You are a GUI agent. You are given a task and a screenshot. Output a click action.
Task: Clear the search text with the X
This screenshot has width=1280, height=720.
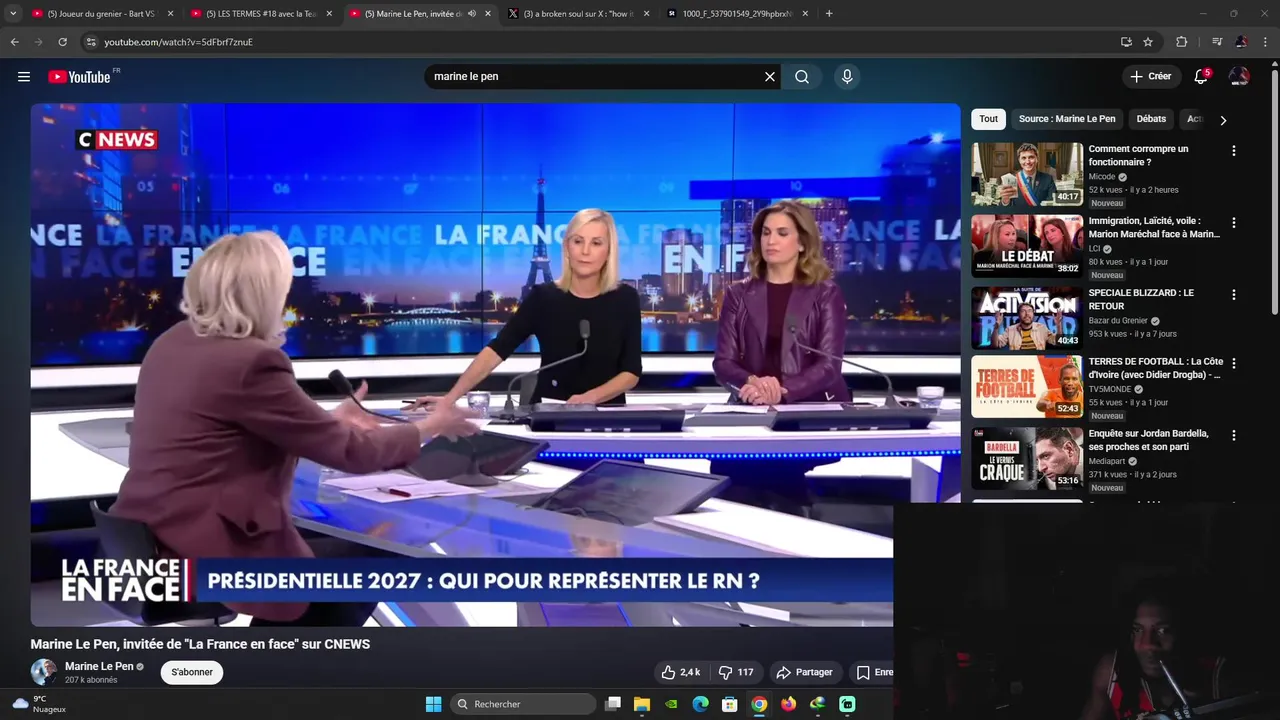(770, 77)
